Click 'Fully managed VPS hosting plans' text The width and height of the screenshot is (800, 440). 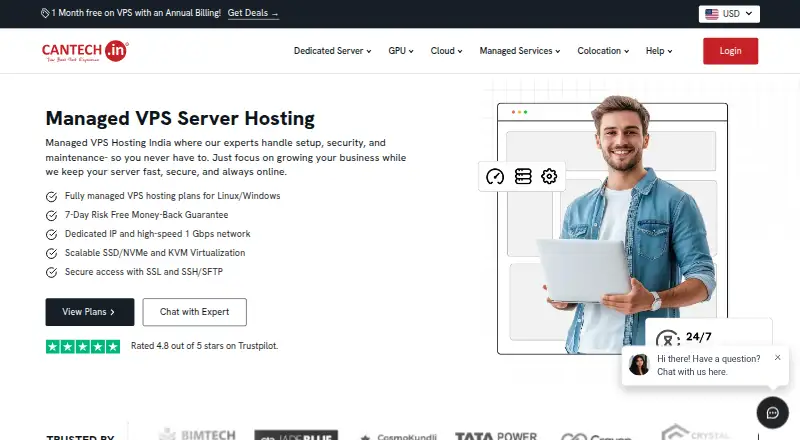[172, 196]
